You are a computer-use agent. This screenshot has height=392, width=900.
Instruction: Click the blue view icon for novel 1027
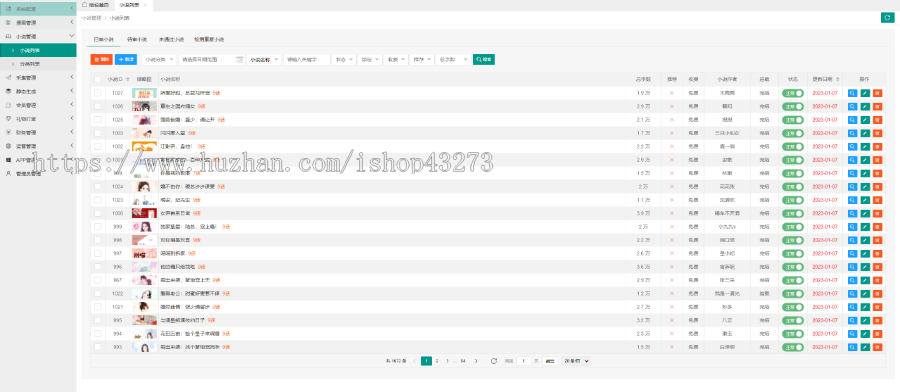[x=852, y=93]
